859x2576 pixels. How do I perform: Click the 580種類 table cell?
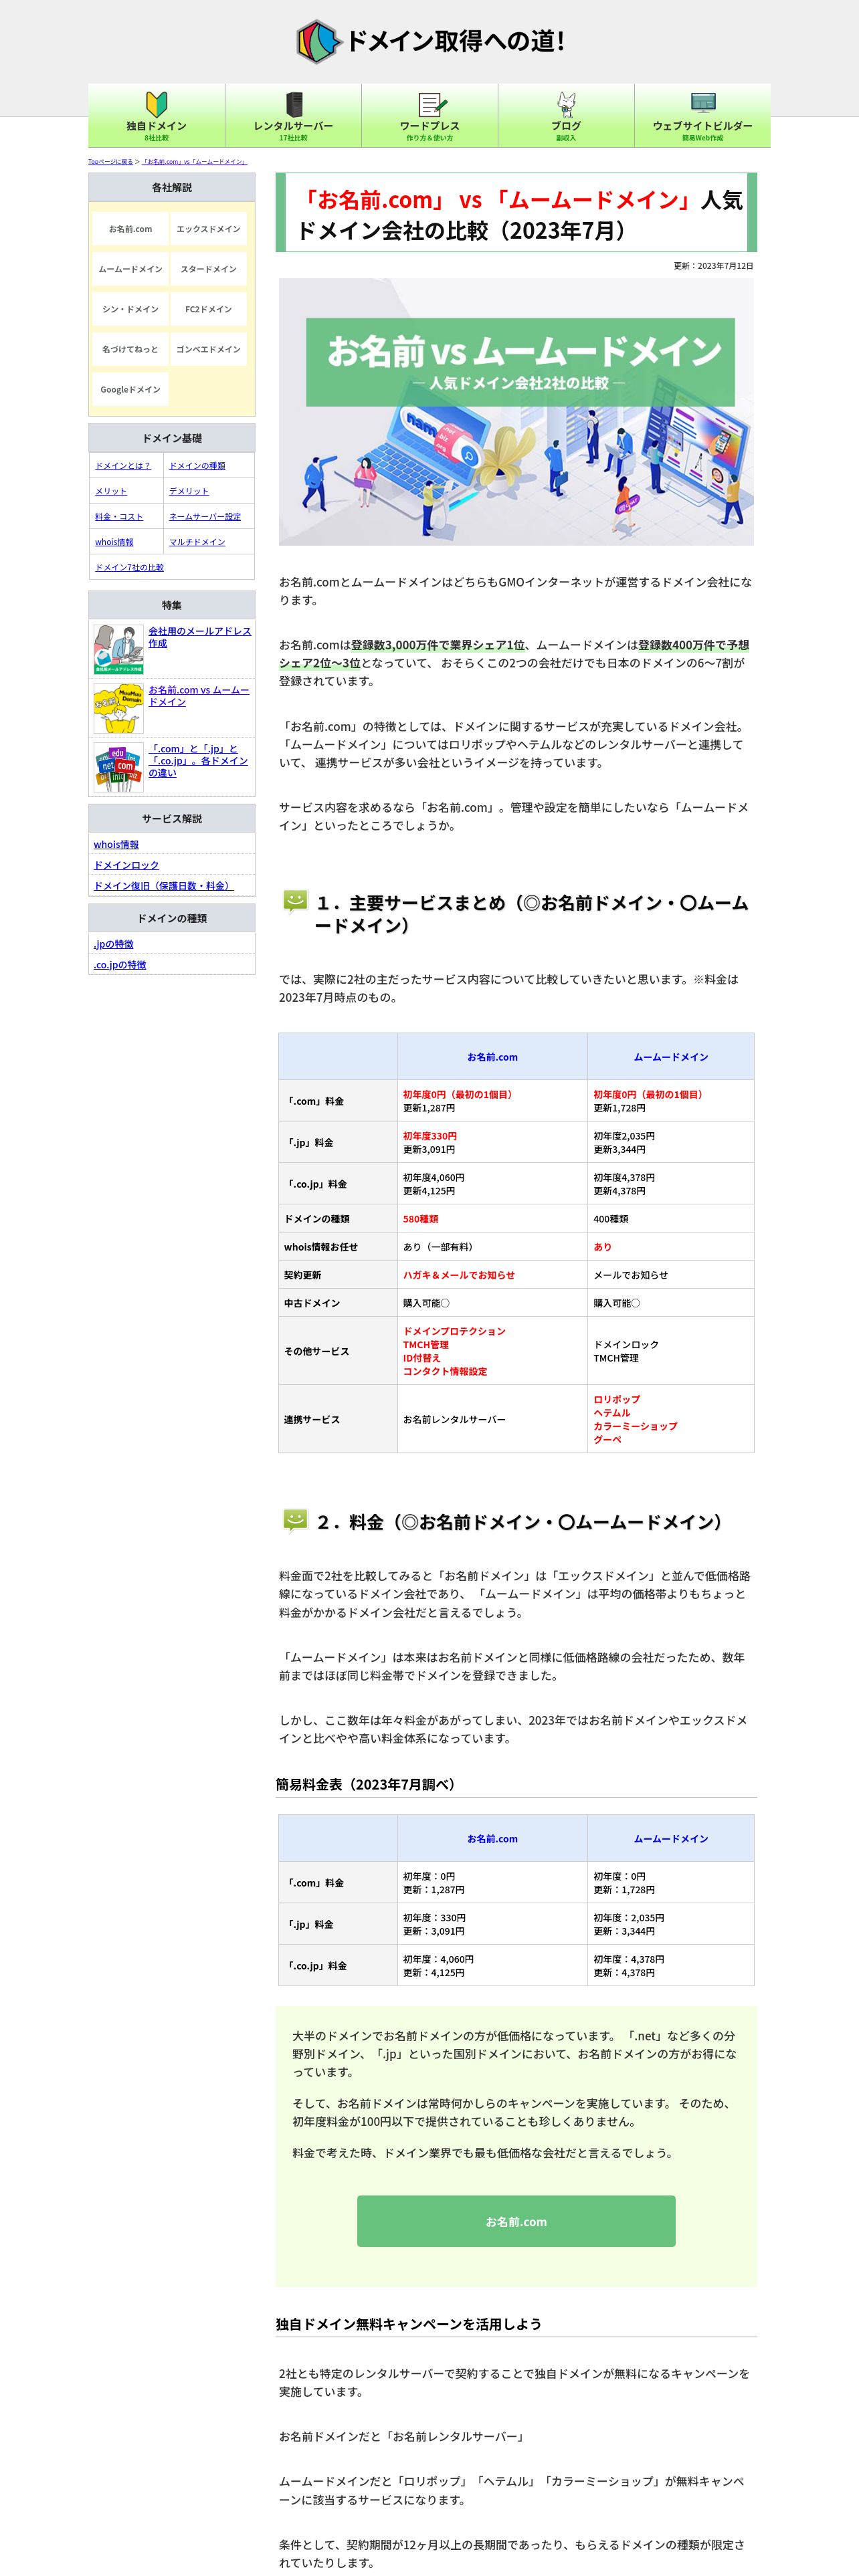click(x=492, y=1219)
